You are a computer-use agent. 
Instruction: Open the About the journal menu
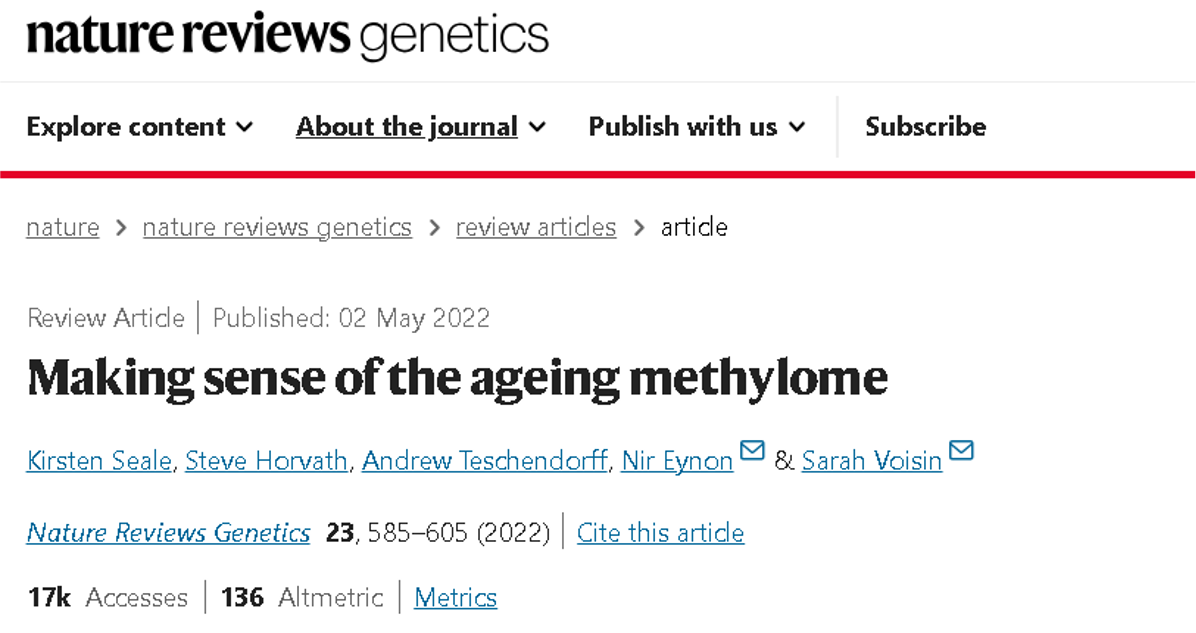[x=420, y=127]
